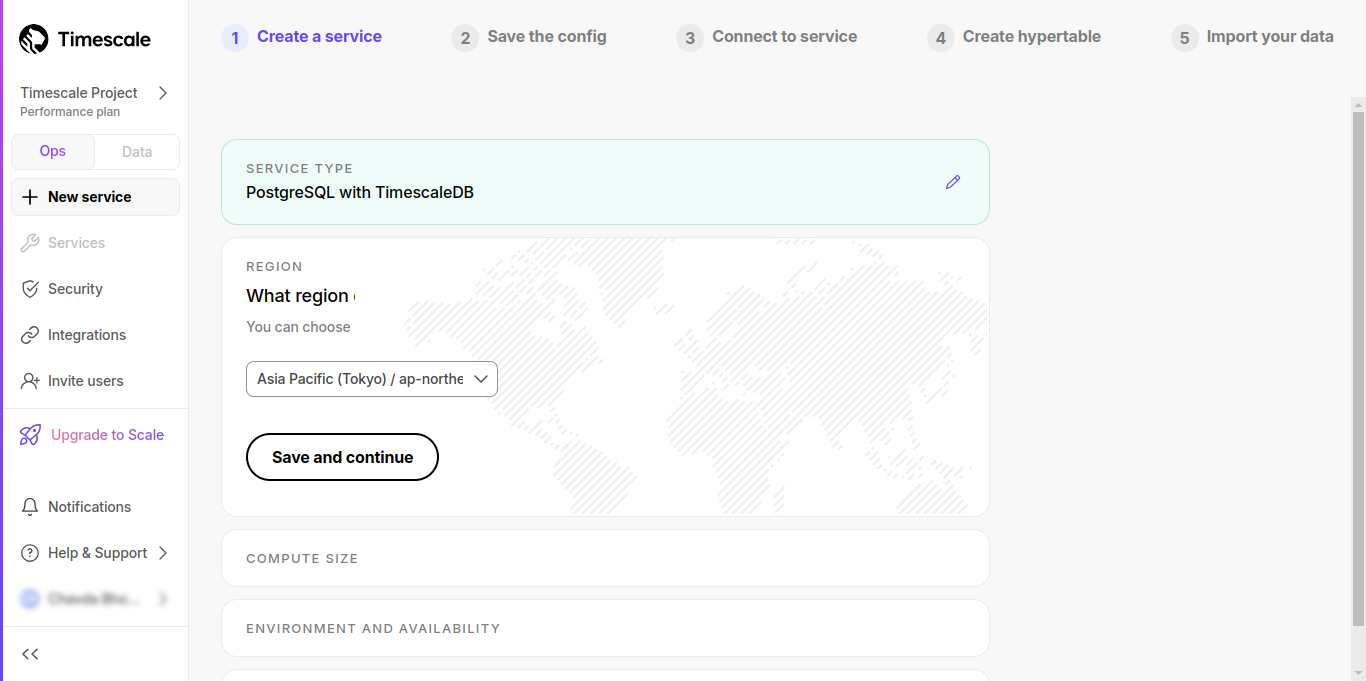Click the Invite users person icon
The height and width of the screenshot is (681, 1366).
tap(30, 381)
